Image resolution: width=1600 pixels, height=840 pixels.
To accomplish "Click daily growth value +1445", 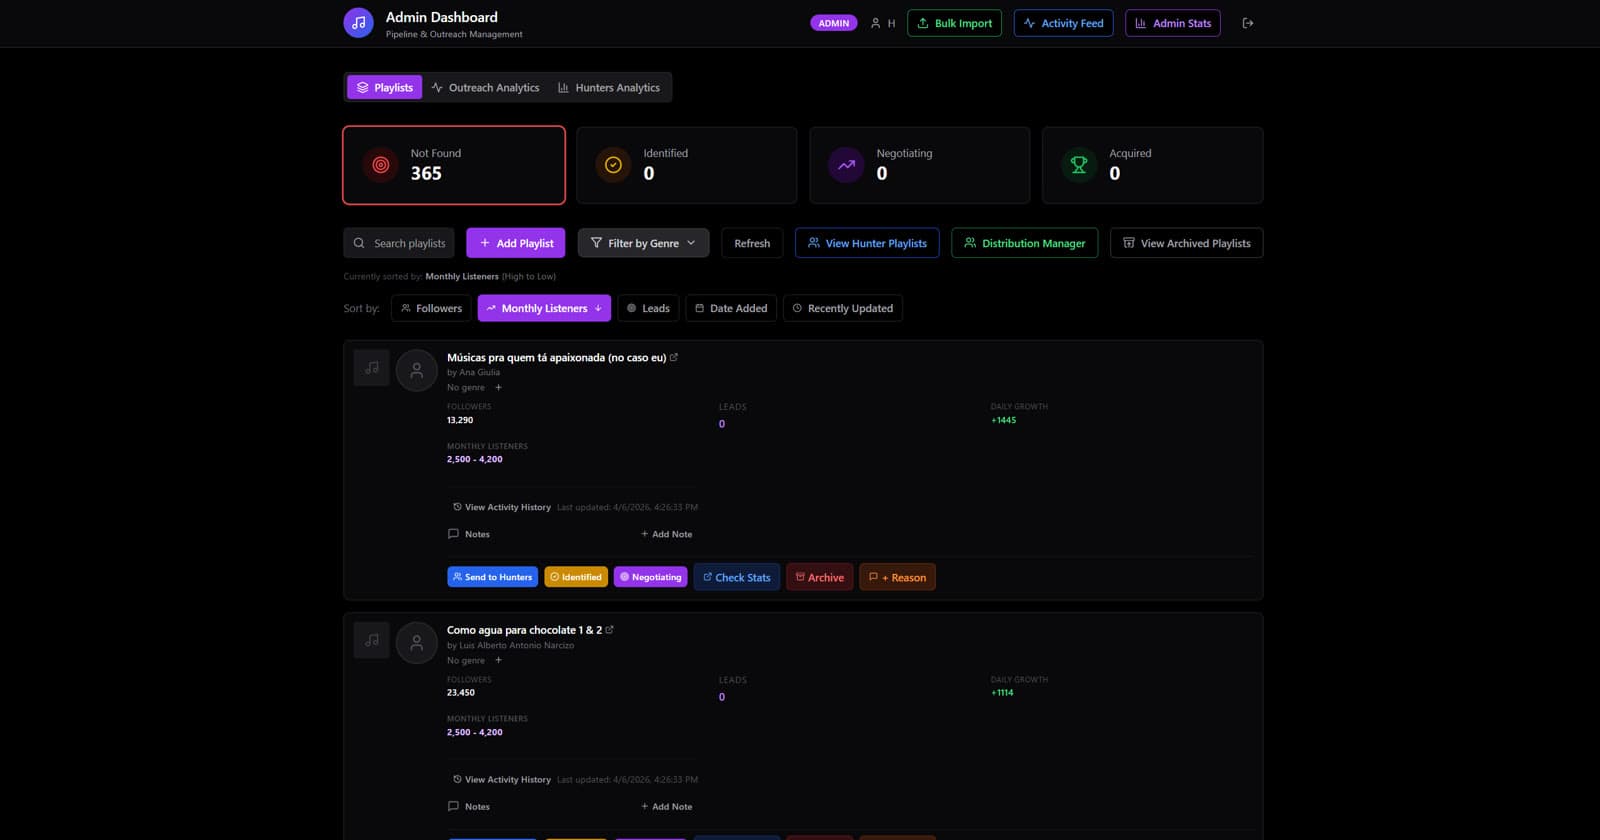I will (1003, 420).
